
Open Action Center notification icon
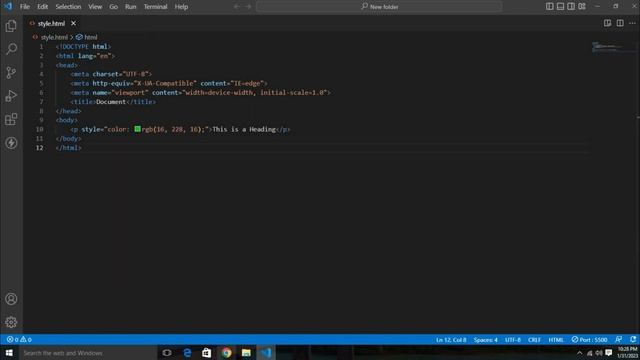(x=609, y=353)
